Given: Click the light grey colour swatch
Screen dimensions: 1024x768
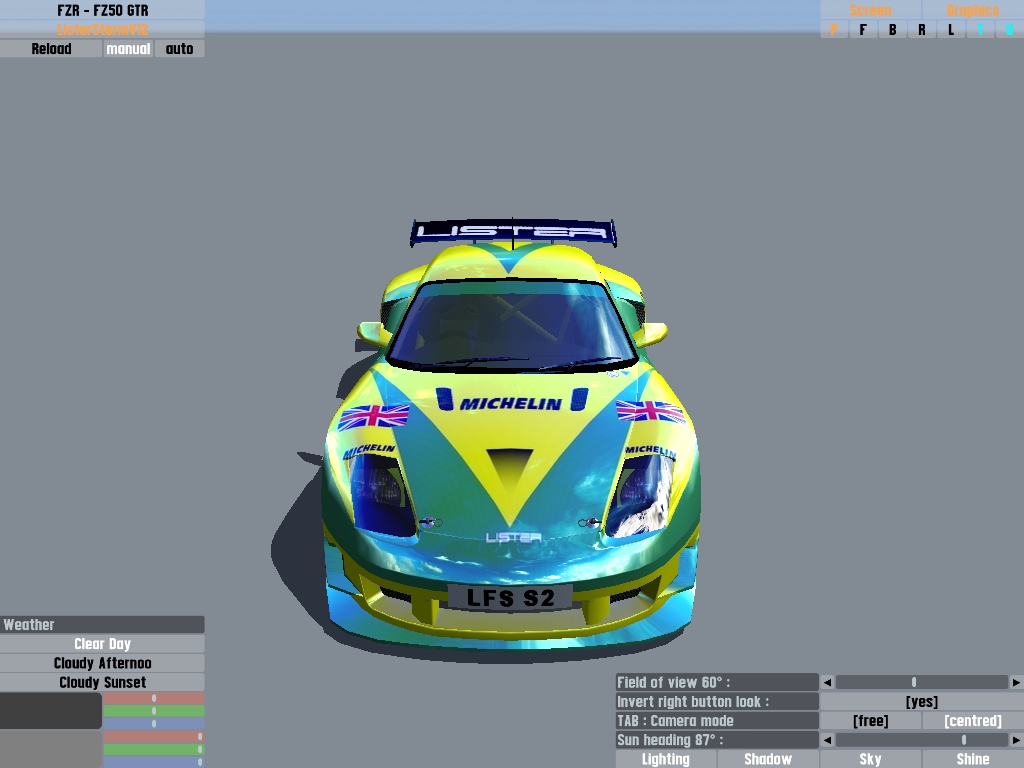Looking at the screenshot, I should click(50, 749).
